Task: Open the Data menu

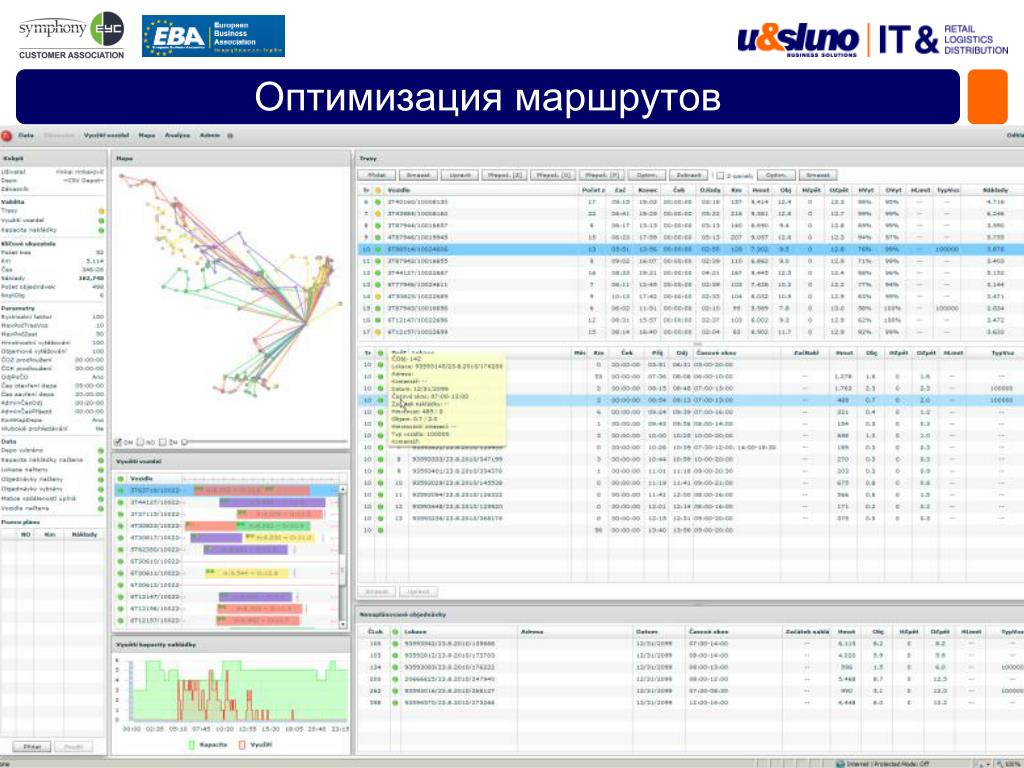Action: [x=26, y=135]
